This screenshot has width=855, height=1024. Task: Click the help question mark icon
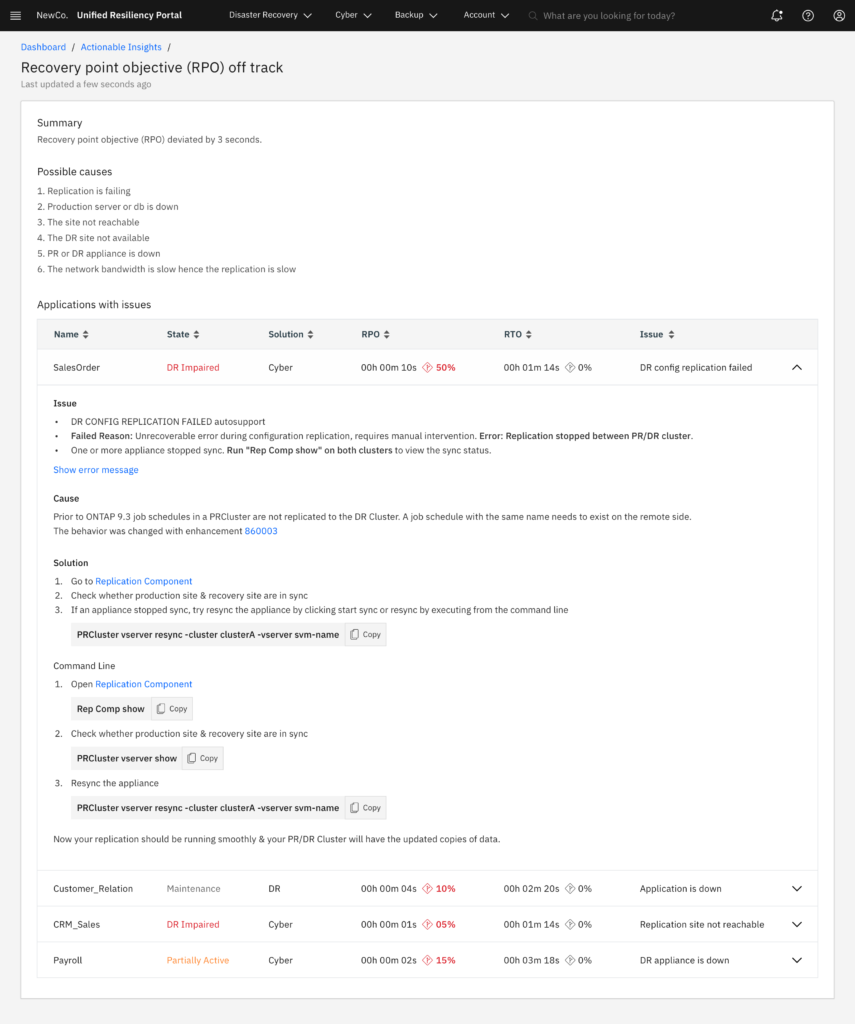[x=808, y=16]
